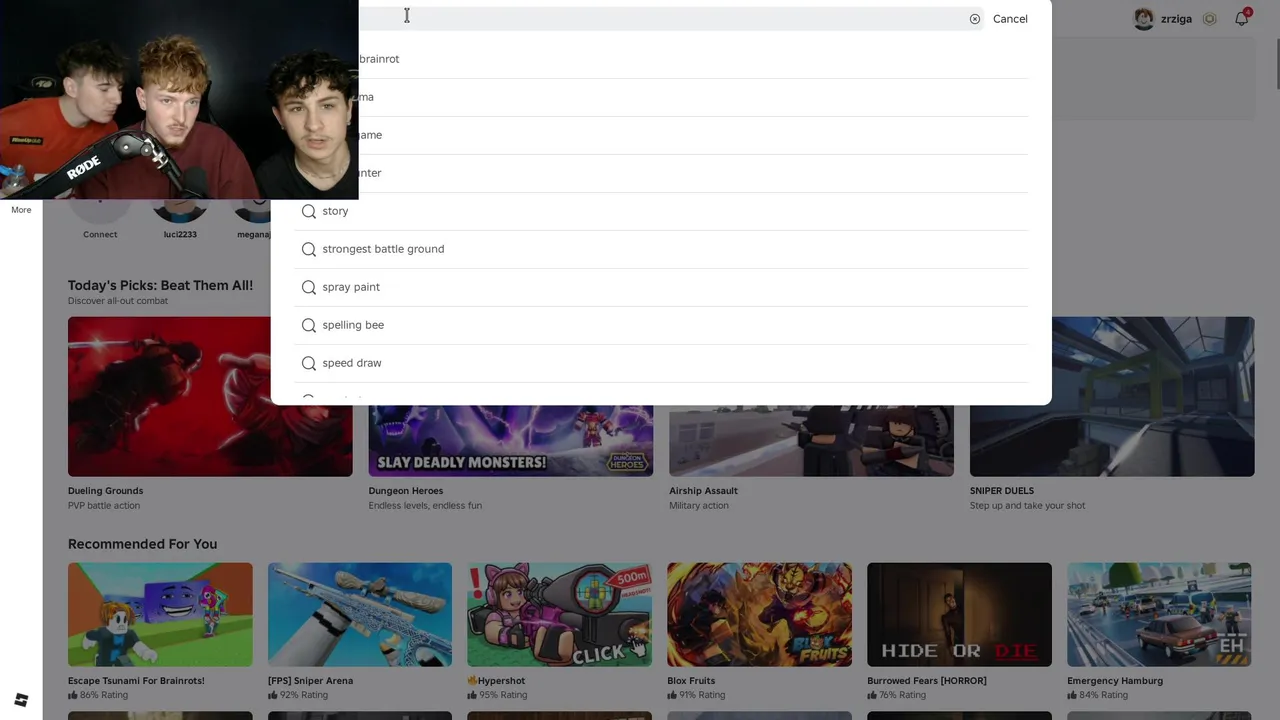Open the Robux icon next to zrziga
Image resolution: width=1280 pixels, height=720 pixels.
(1210, 19)
